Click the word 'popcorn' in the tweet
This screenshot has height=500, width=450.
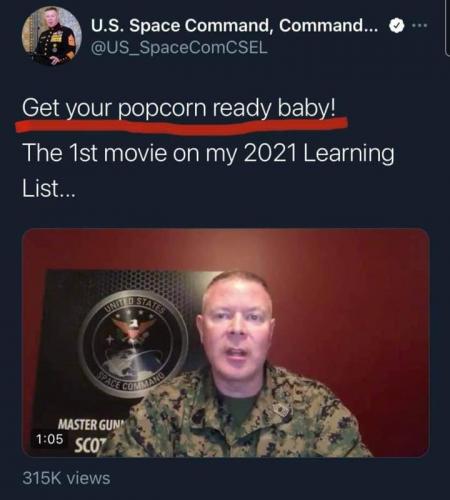[162, 109]
